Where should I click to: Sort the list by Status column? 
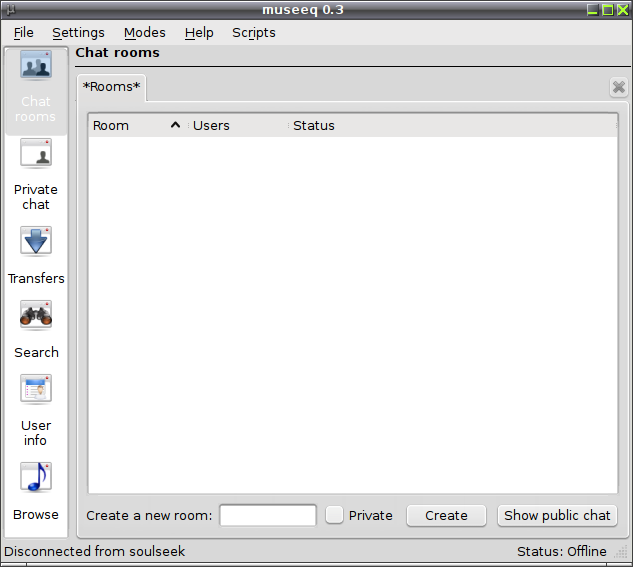(453, 126)
